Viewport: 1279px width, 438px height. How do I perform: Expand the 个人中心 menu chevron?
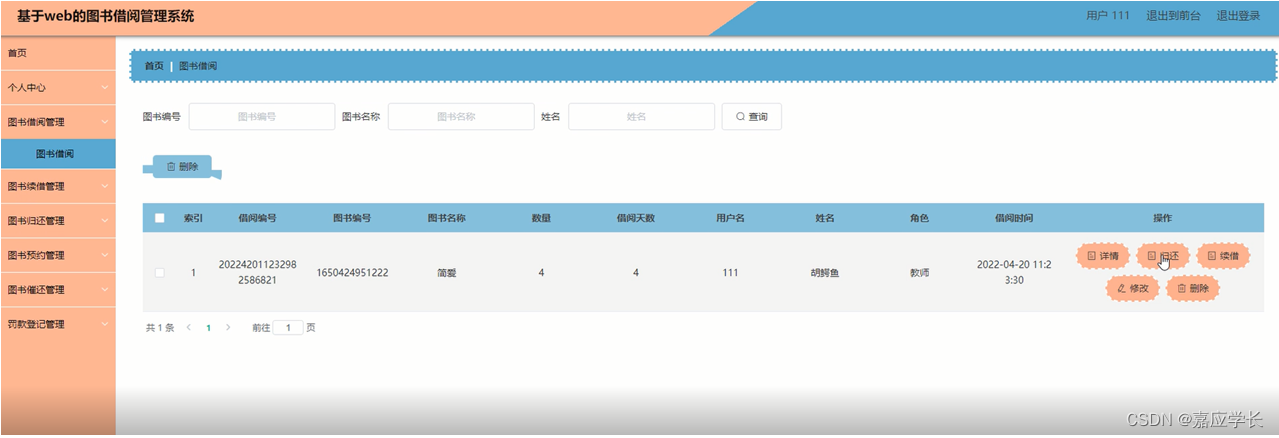(x=105, y=87)
